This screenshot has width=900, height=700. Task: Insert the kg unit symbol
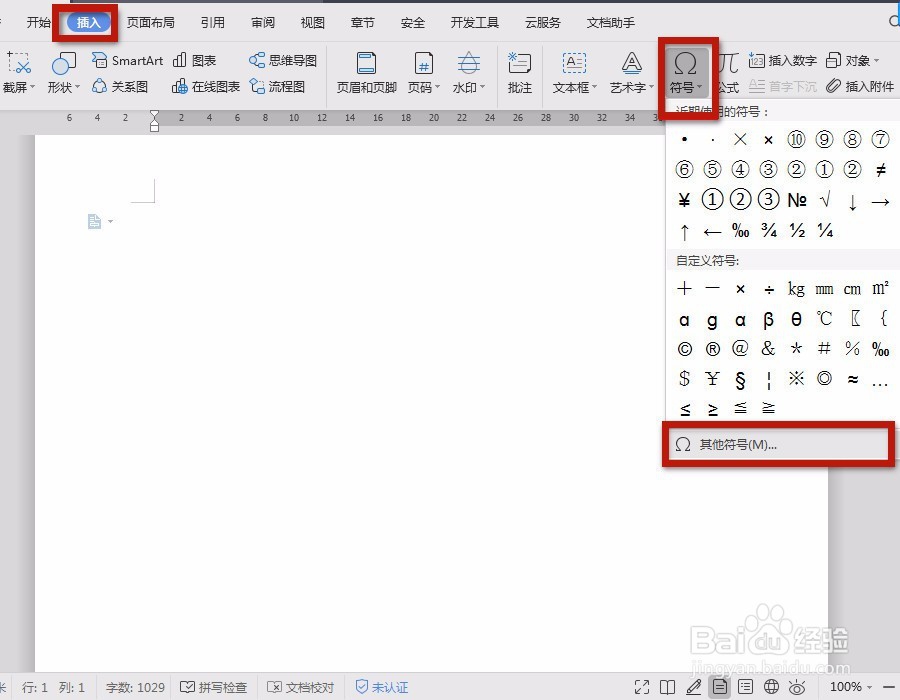coord(796,288)
